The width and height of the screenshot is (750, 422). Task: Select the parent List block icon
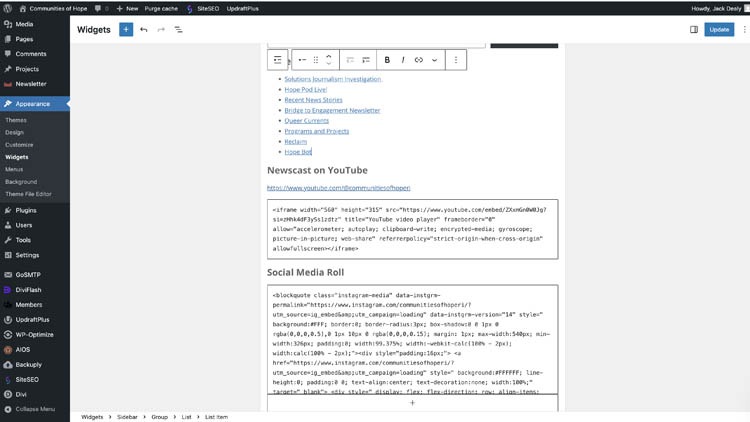click(x=277, y=60)
